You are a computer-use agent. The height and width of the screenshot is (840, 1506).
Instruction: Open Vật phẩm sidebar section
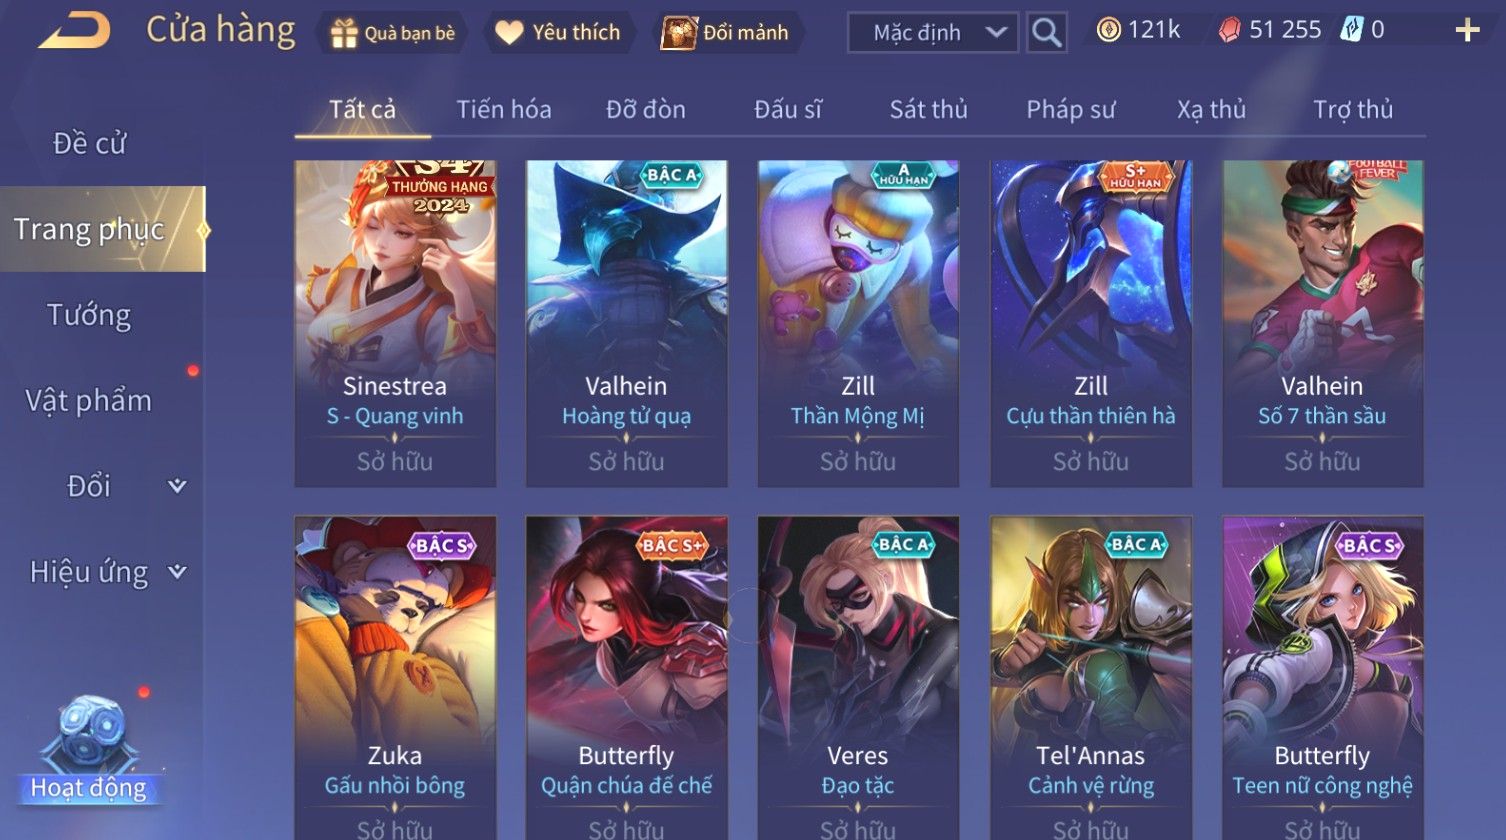[89, 401]
